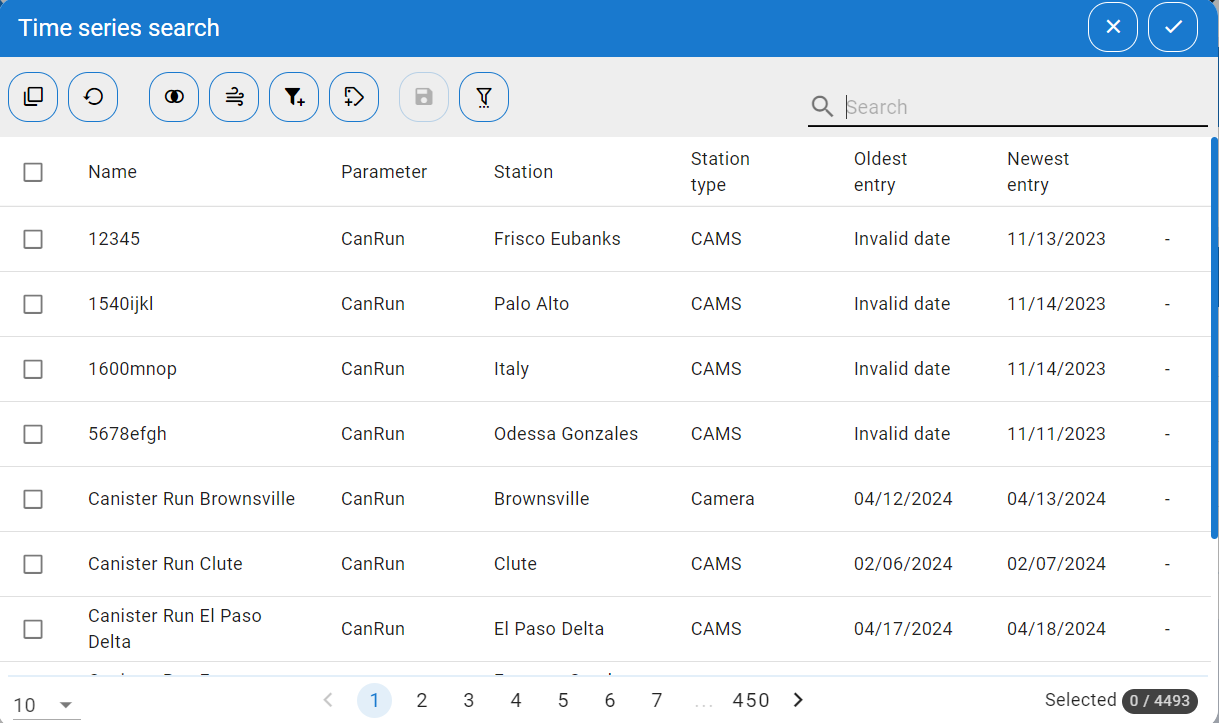Click the wind/air parameter filter icon
This screenshot has height=723, width=1219.
(234, 97)
